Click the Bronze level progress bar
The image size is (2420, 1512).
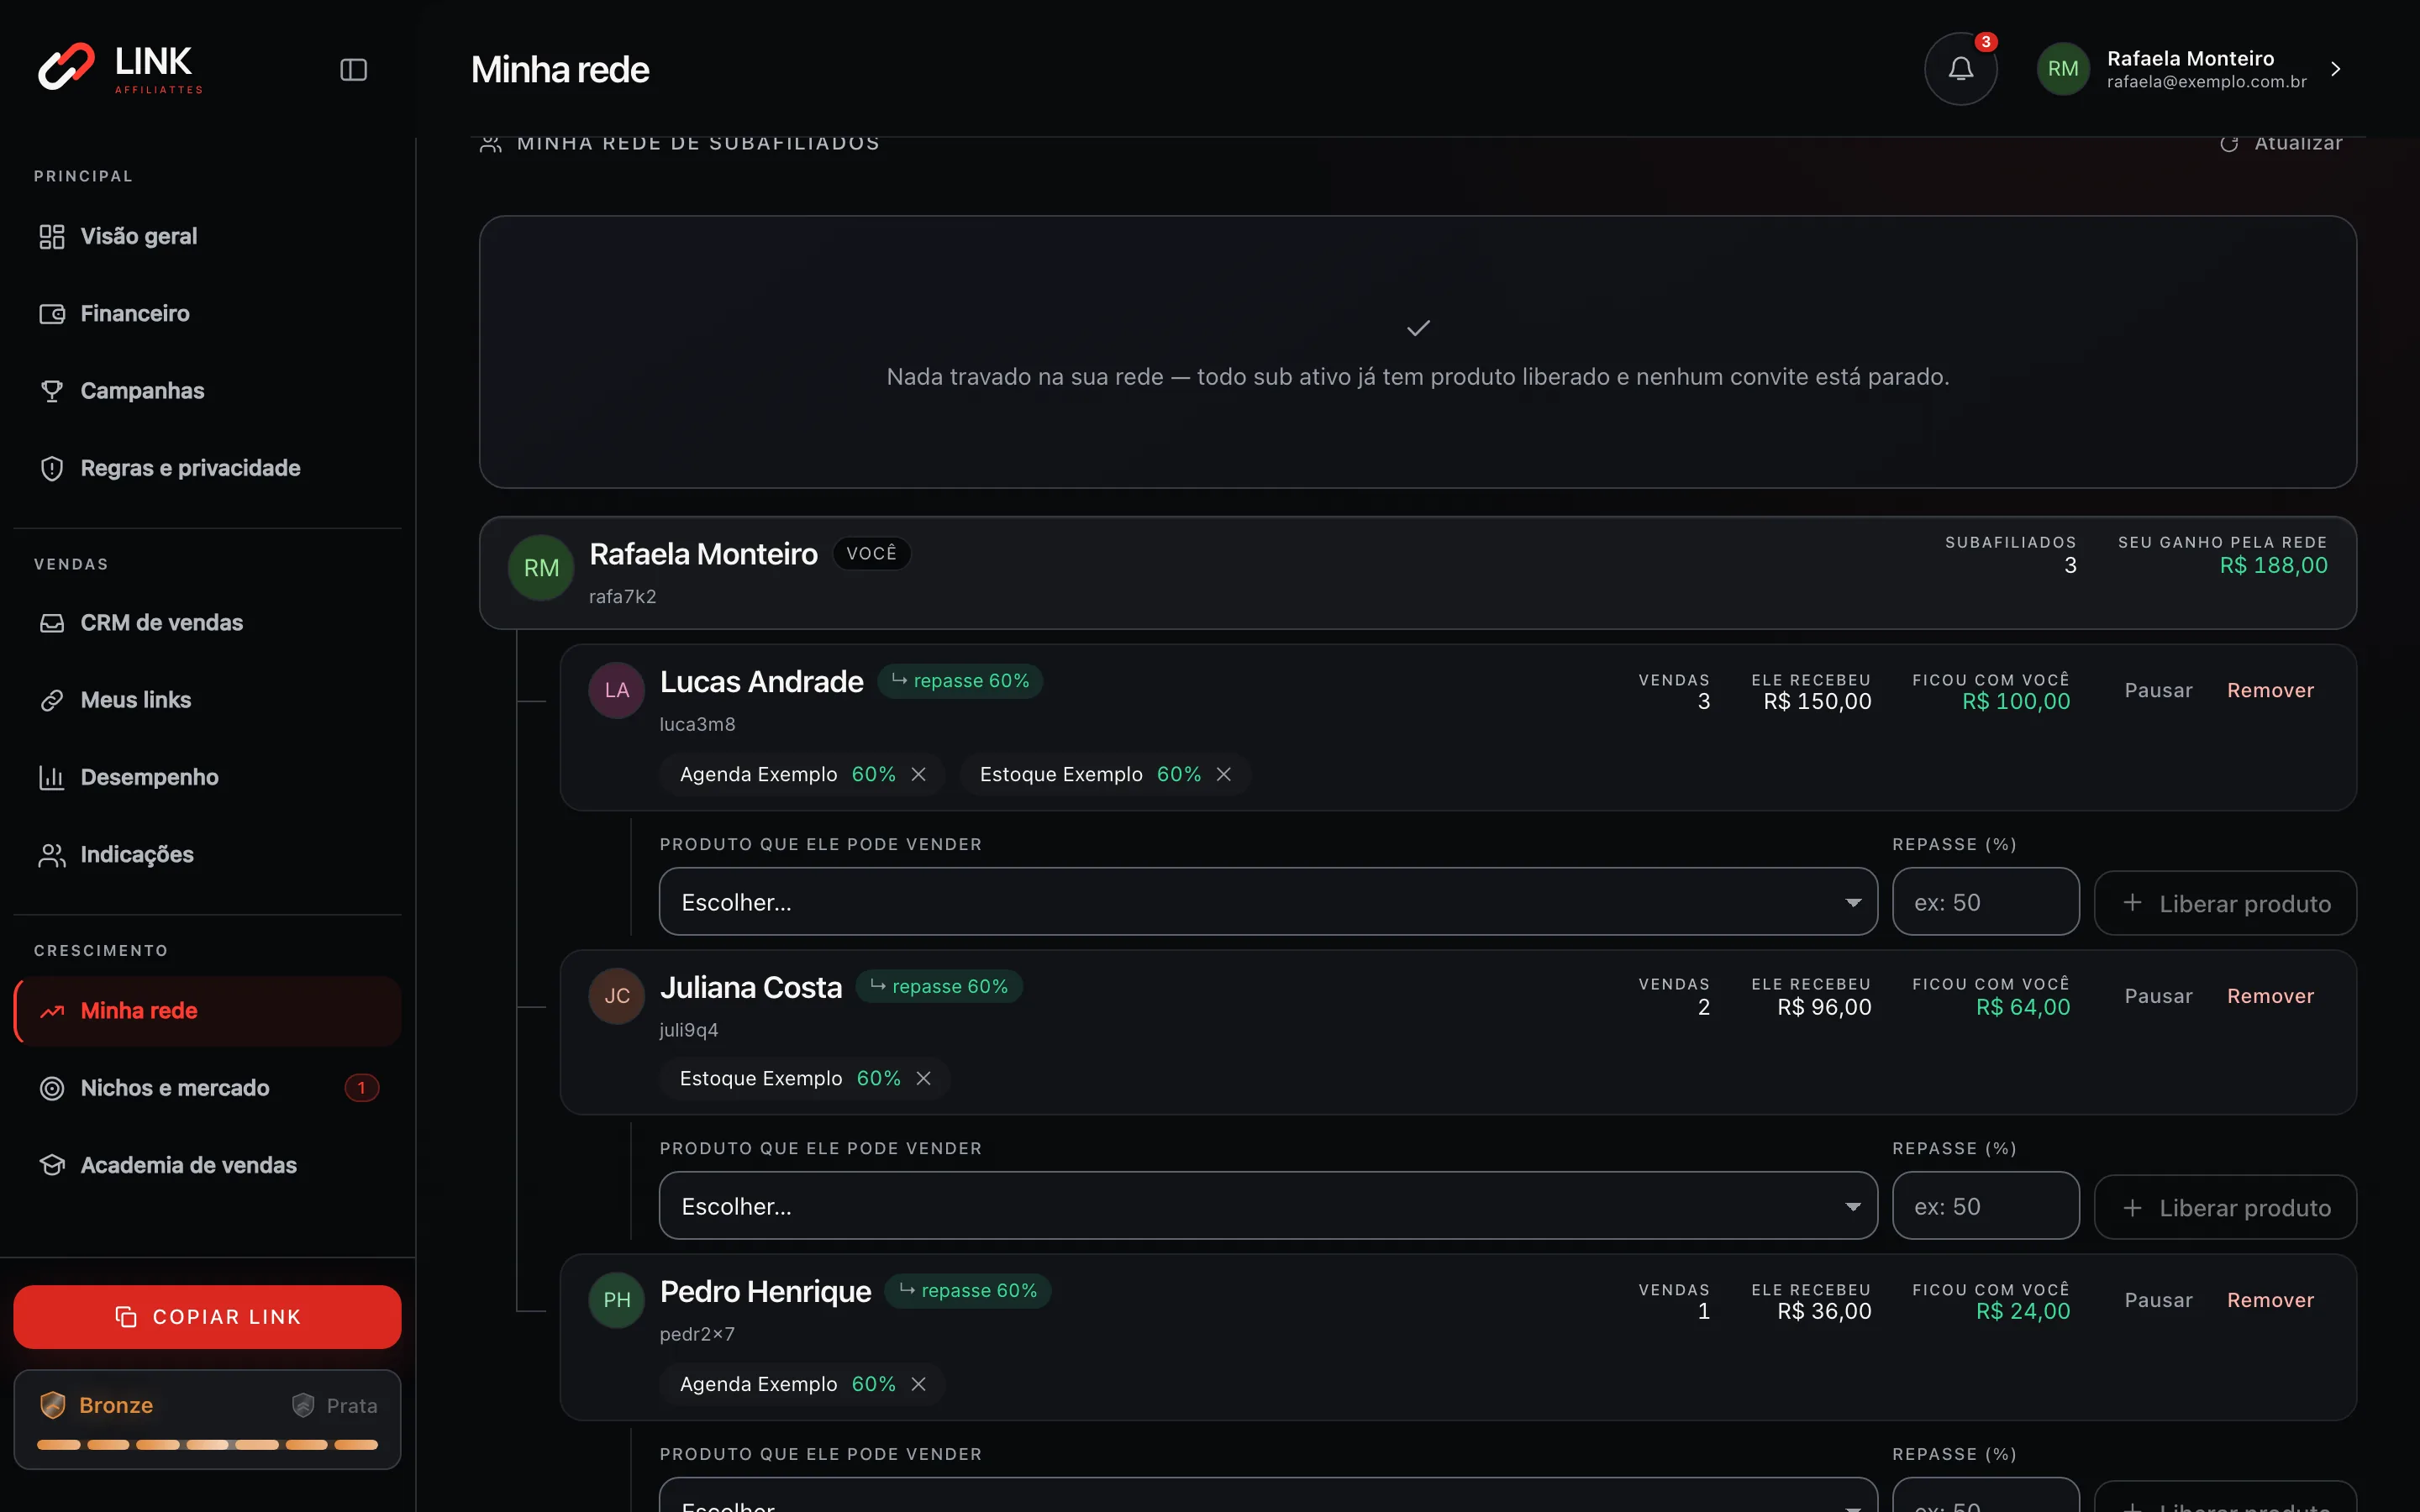[x=207, y=1444]
